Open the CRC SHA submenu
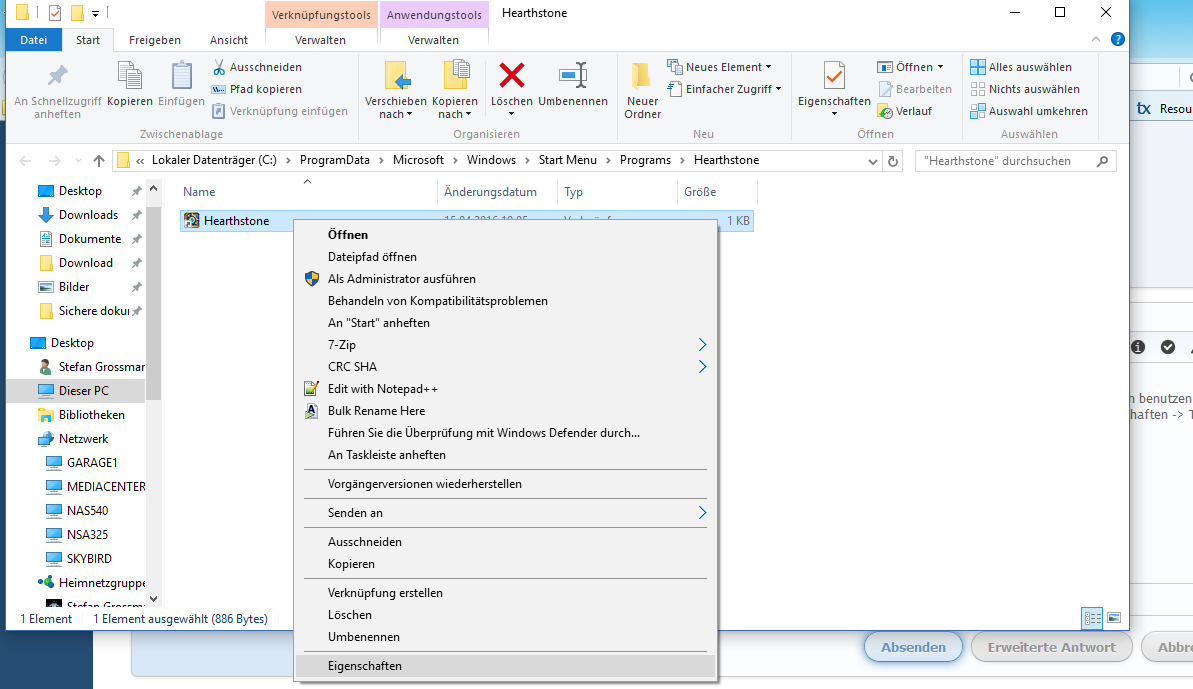Viewport: 1193px width, 689px height. [x=505, y=367]
